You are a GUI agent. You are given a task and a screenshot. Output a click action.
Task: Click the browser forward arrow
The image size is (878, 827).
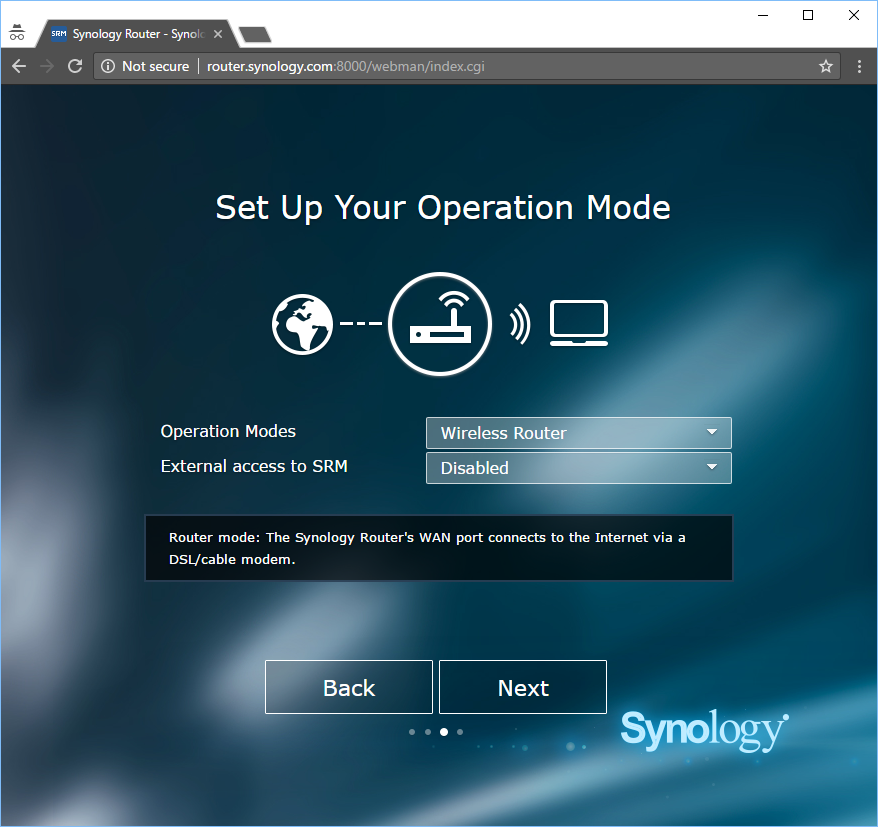click(x=47, y=66)
